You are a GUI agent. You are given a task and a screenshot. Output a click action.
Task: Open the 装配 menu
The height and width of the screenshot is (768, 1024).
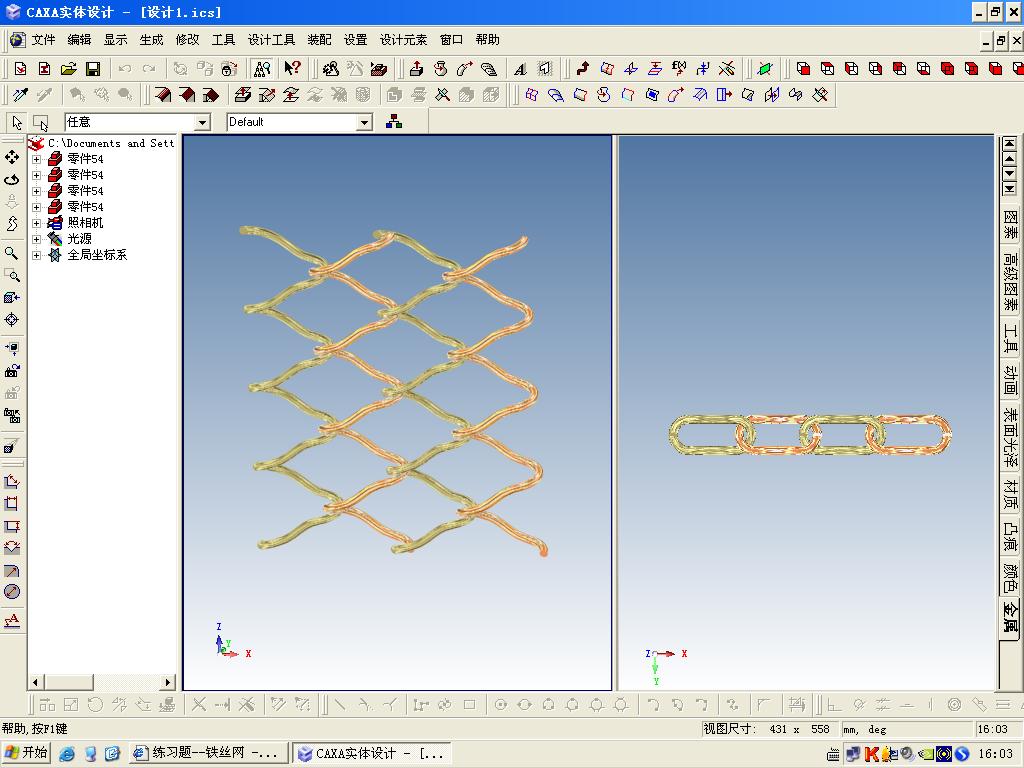point(319,40)
